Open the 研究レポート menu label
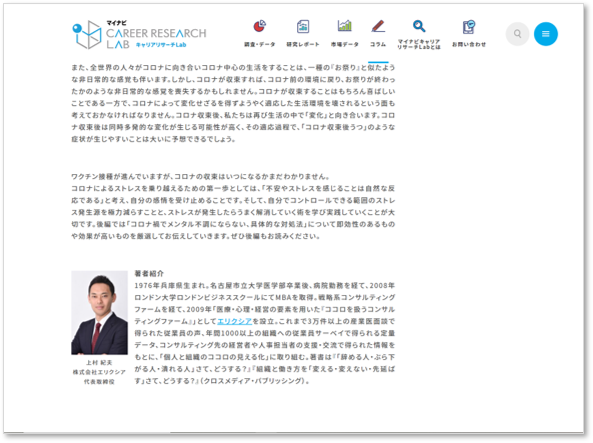Image resolution: width=593 pixels, height=443 pixels. pos(303,44)
